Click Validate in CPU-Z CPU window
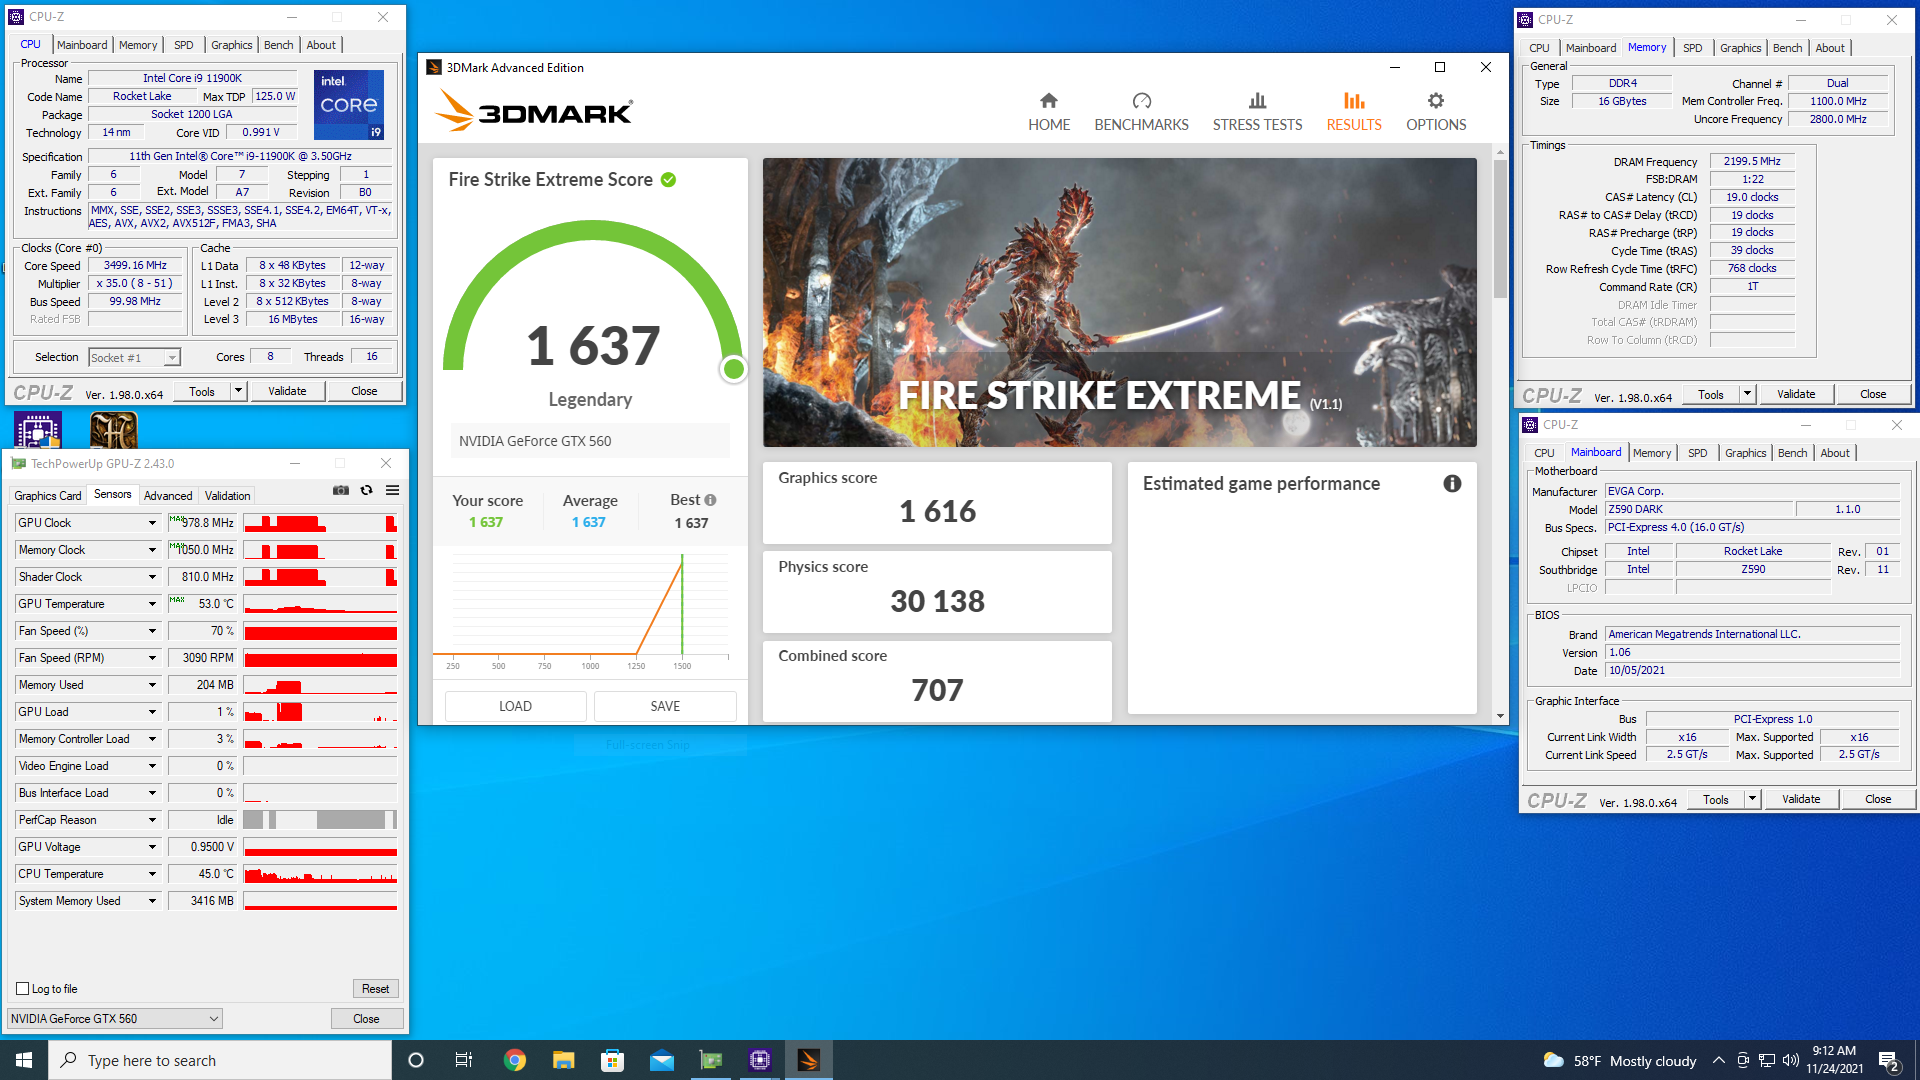This screenshot has height=1080, width=1920. 287,391
